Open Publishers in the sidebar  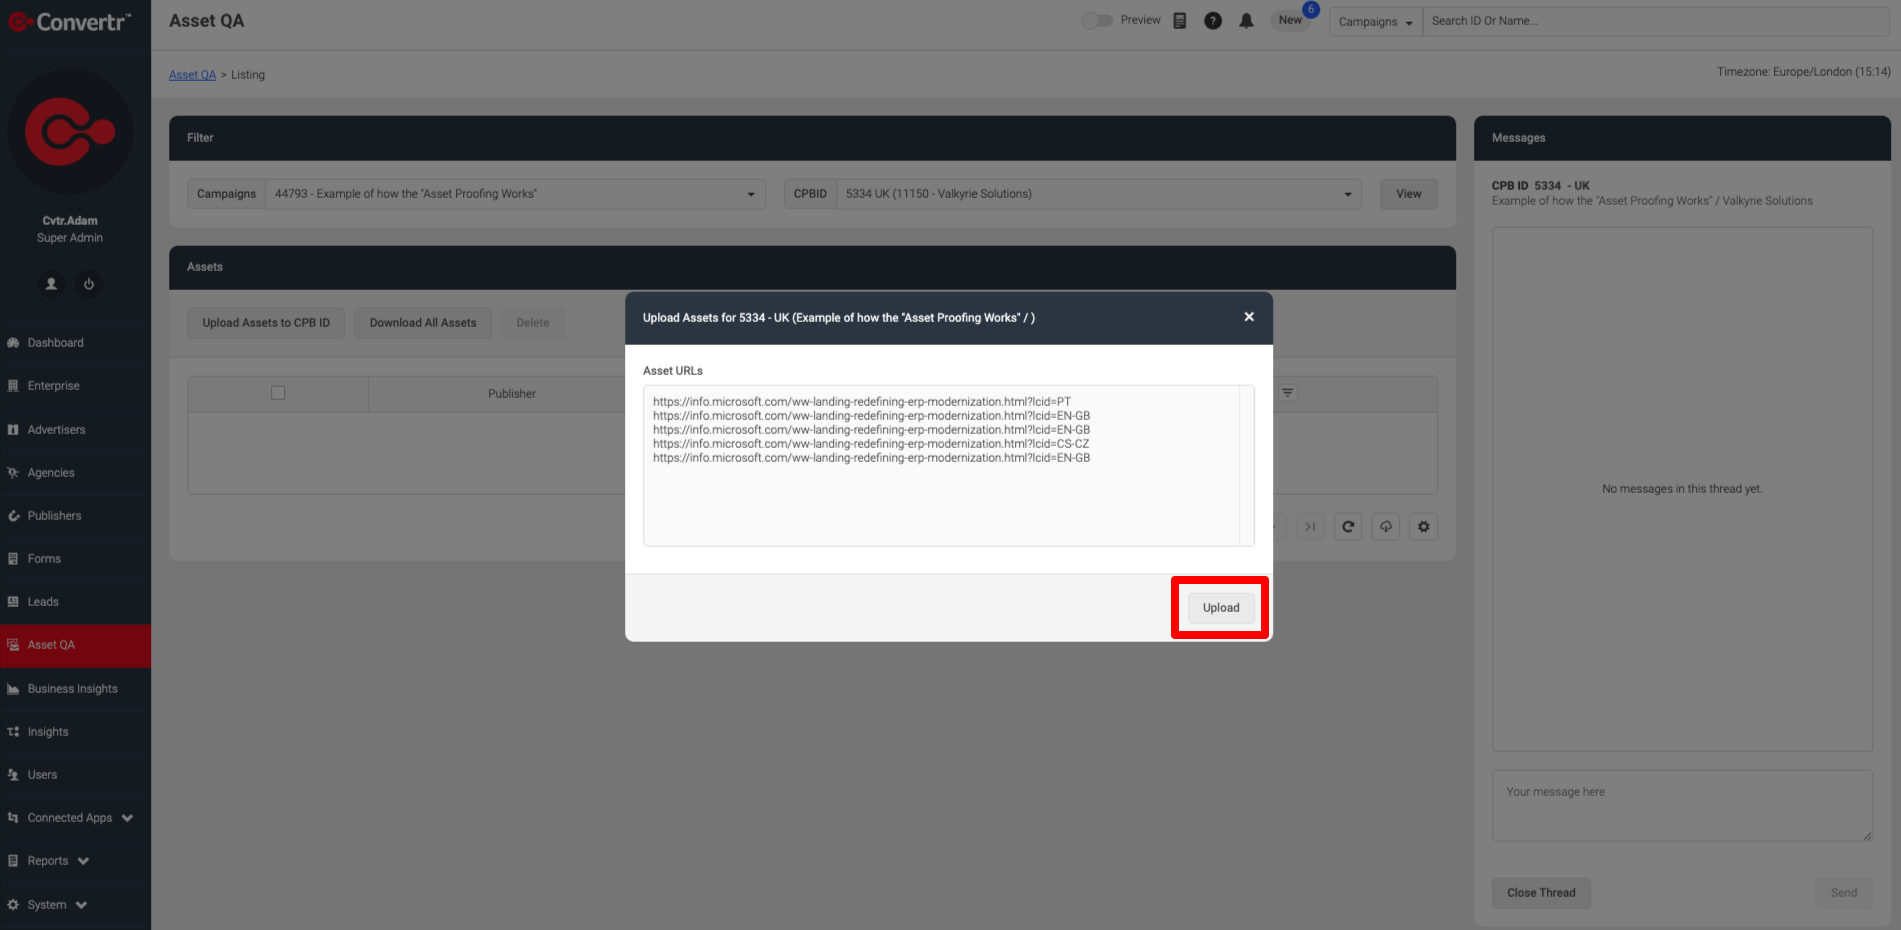(x=75, y=516)
